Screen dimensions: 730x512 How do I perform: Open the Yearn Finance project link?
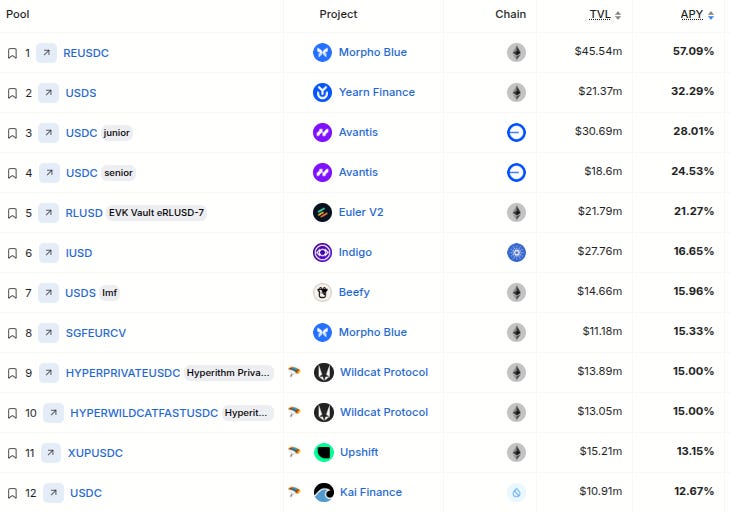tap(377, 92)
